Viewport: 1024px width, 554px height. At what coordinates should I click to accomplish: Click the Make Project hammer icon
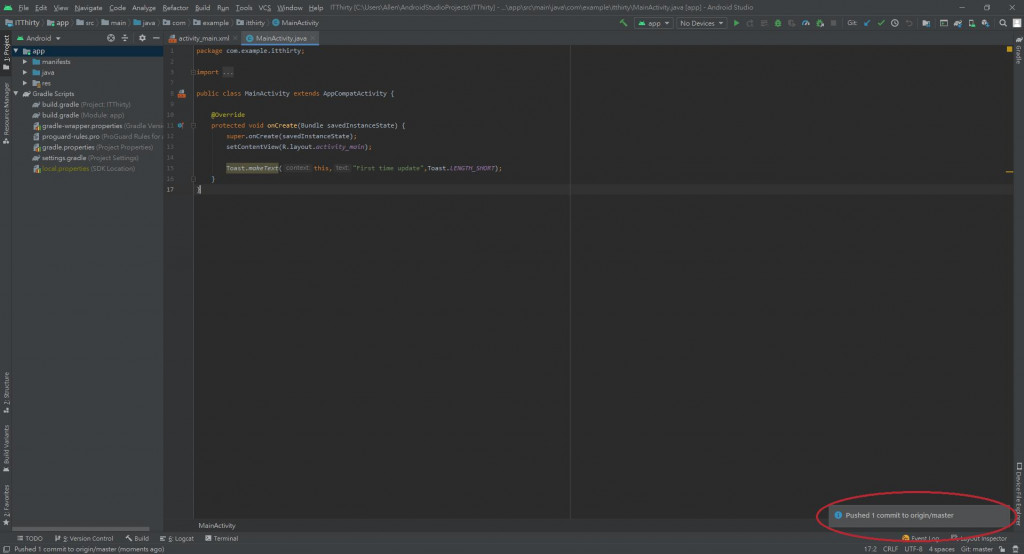623,23
